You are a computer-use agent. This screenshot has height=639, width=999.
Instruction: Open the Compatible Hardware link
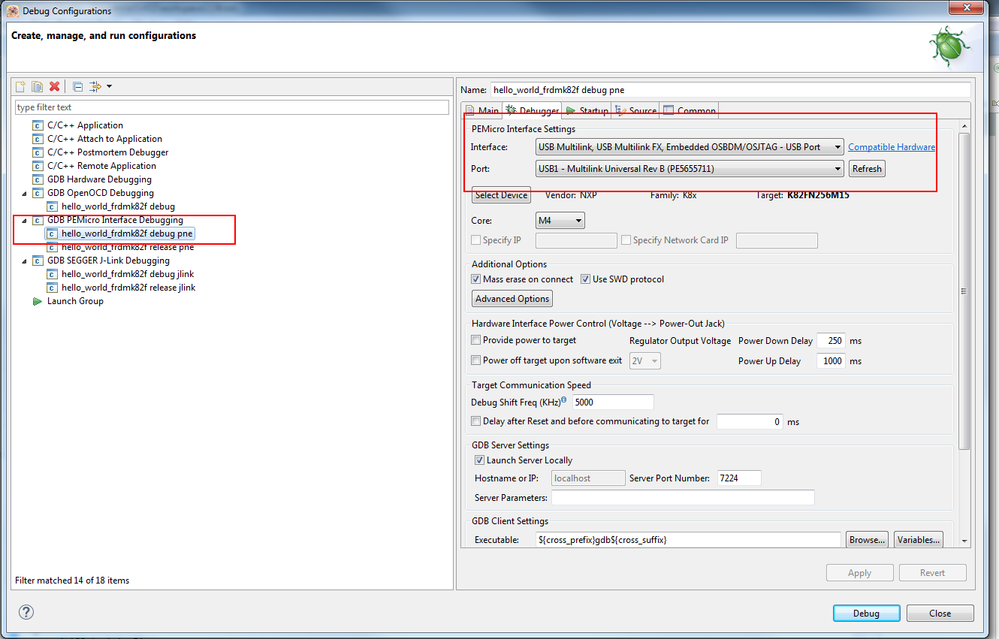point(891,147)
